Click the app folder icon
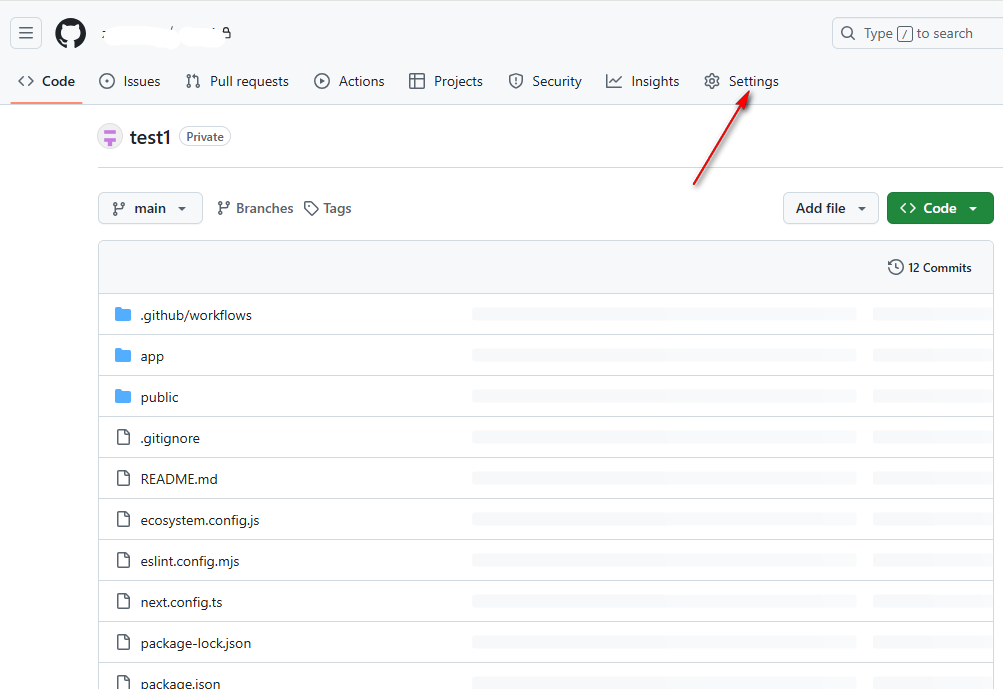Image resolution: width=1003 pixels, height=689 pixels. 123,356
